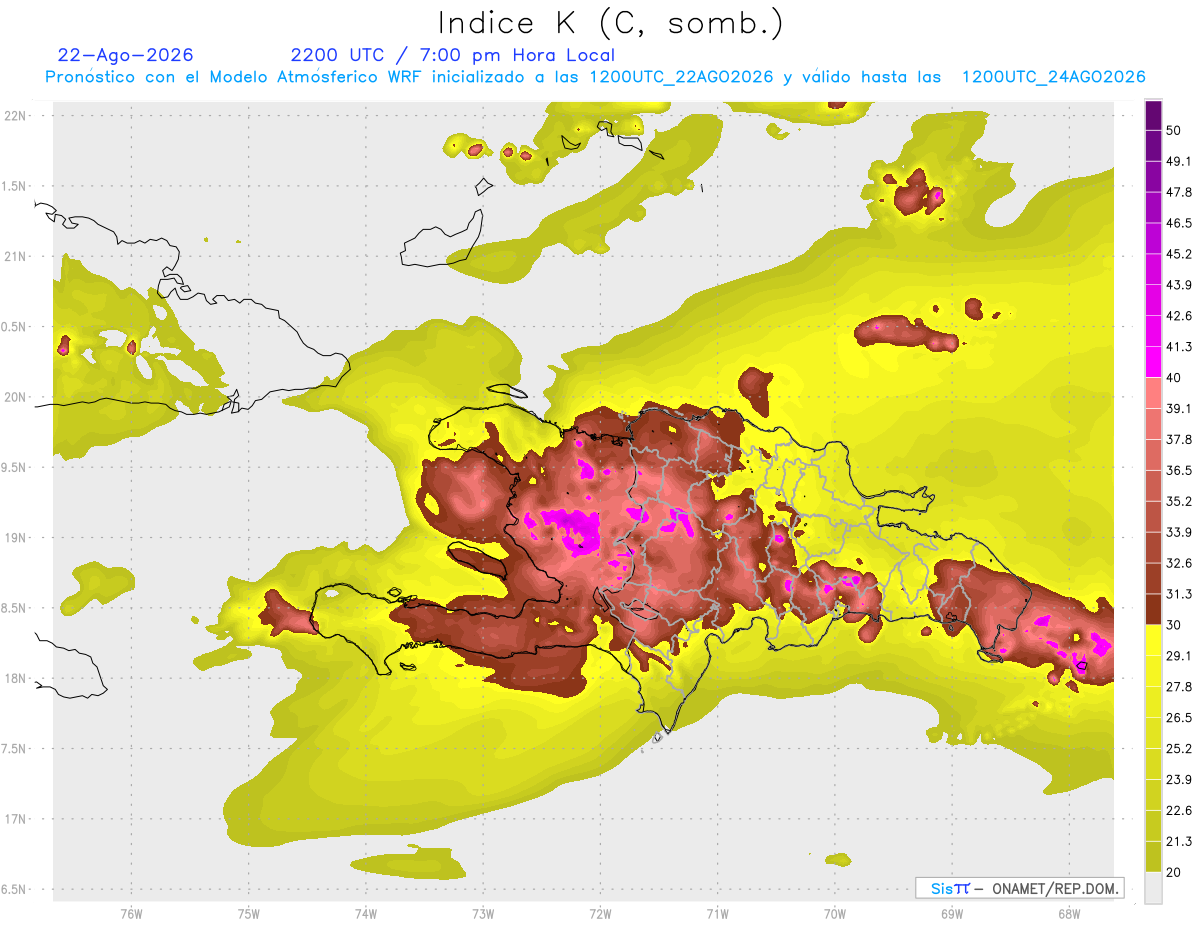Click the magenta colorbar band between 40 and 41.3

pos(1153,362)
